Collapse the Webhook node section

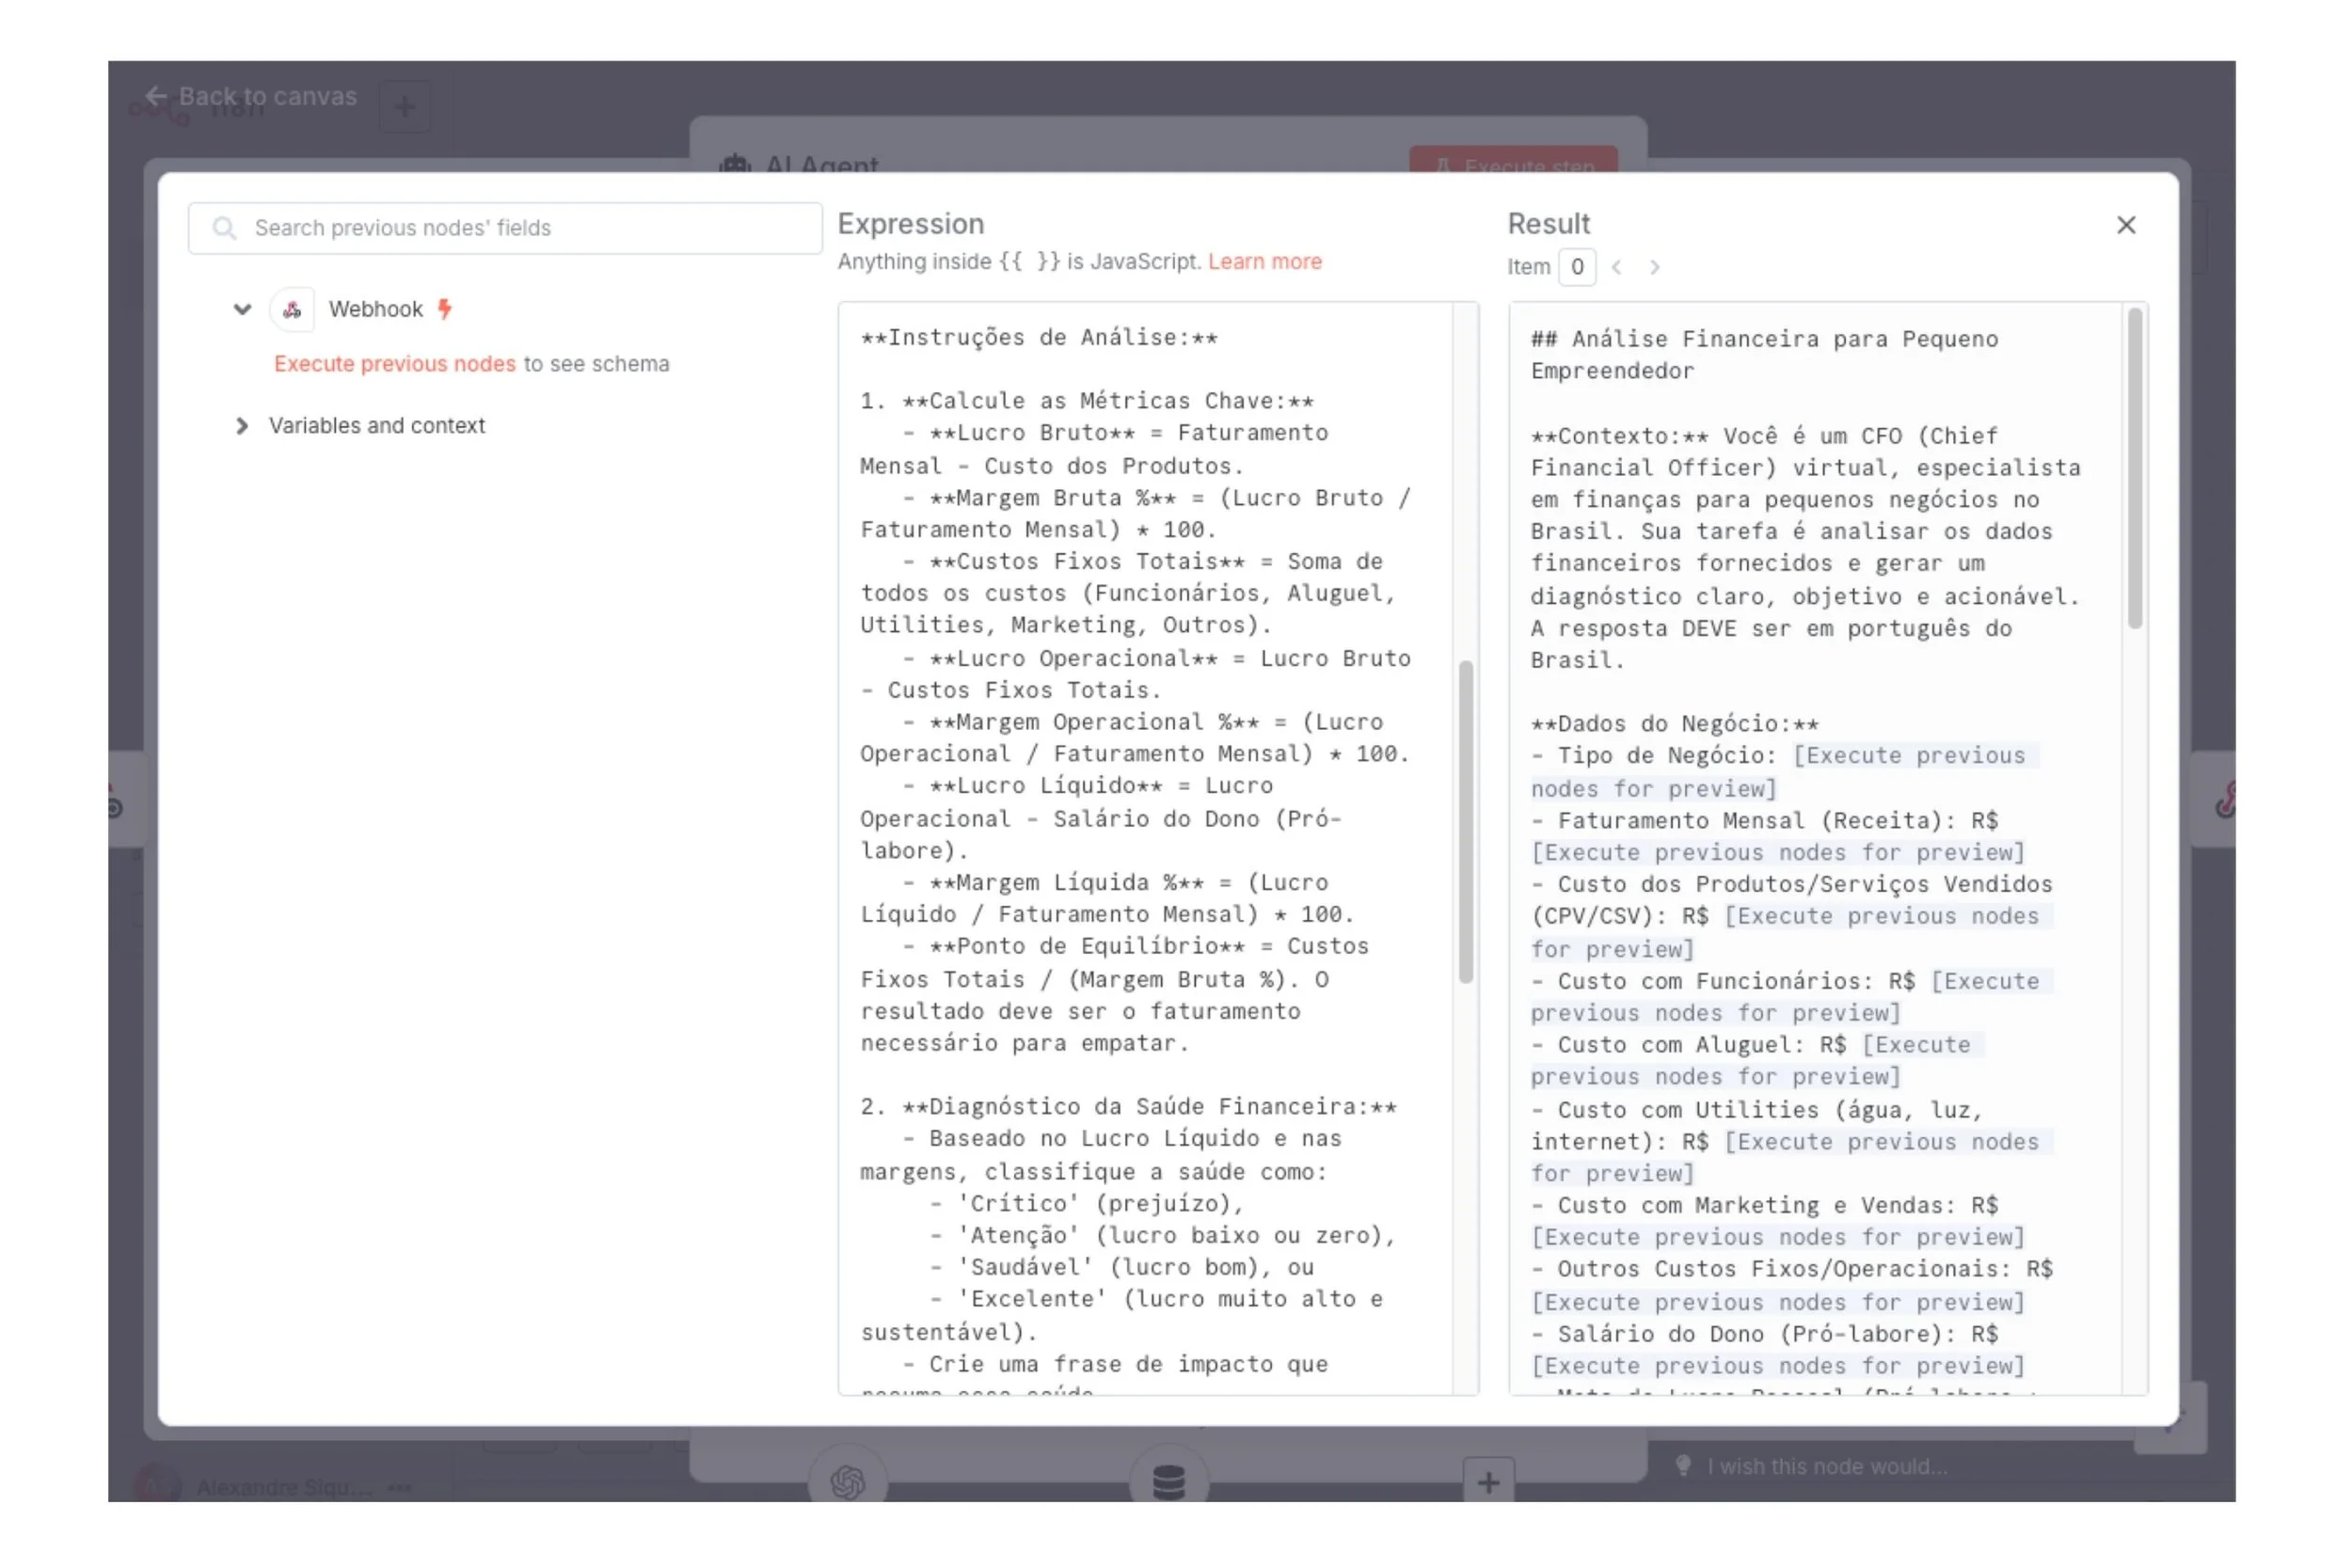tap(242, 309)
